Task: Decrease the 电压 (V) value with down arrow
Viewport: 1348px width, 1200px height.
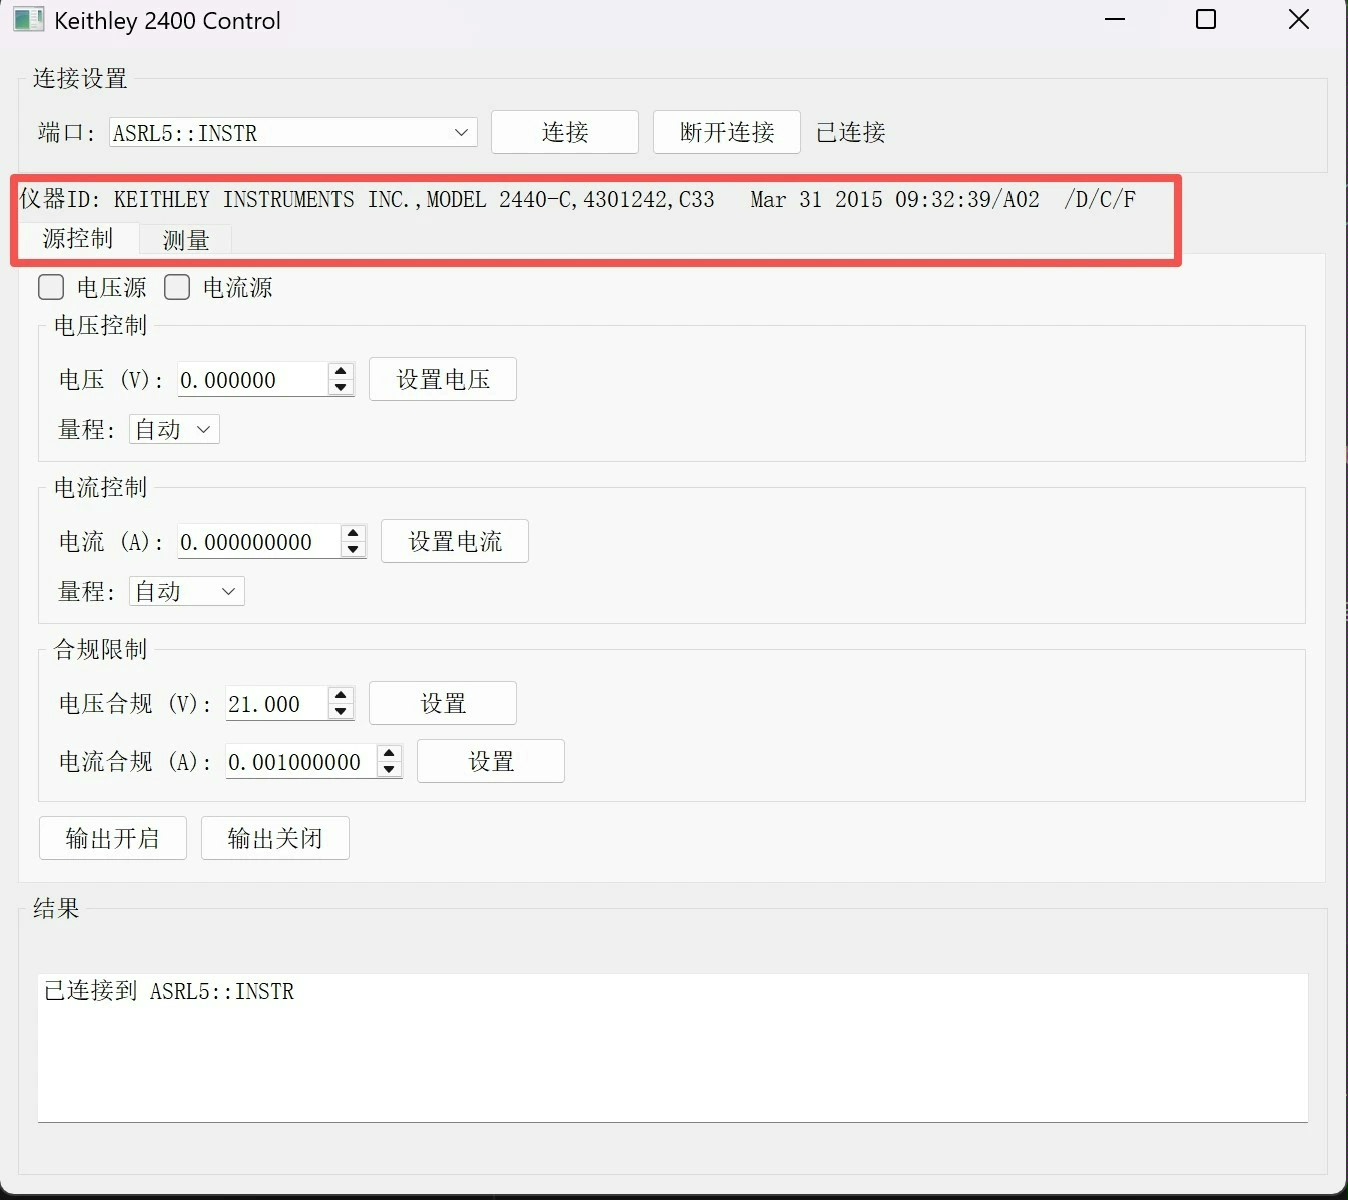Action: tap(341, 388)
